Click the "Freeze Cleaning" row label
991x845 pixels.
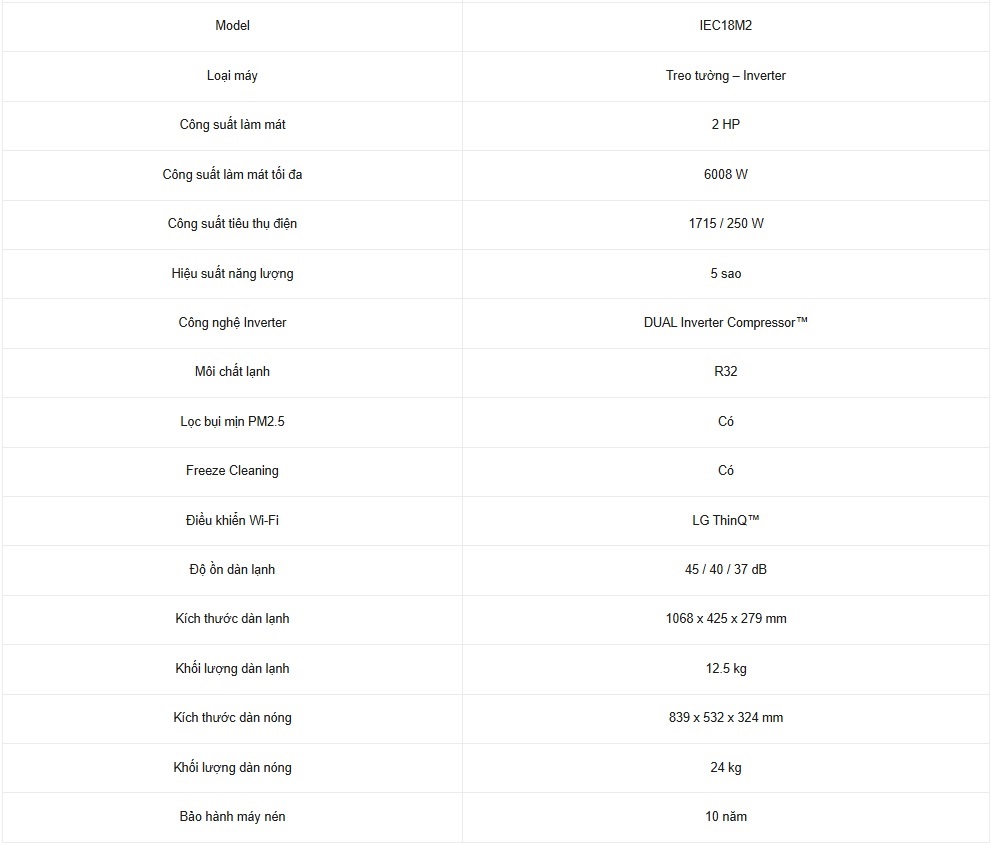point(232,471)
